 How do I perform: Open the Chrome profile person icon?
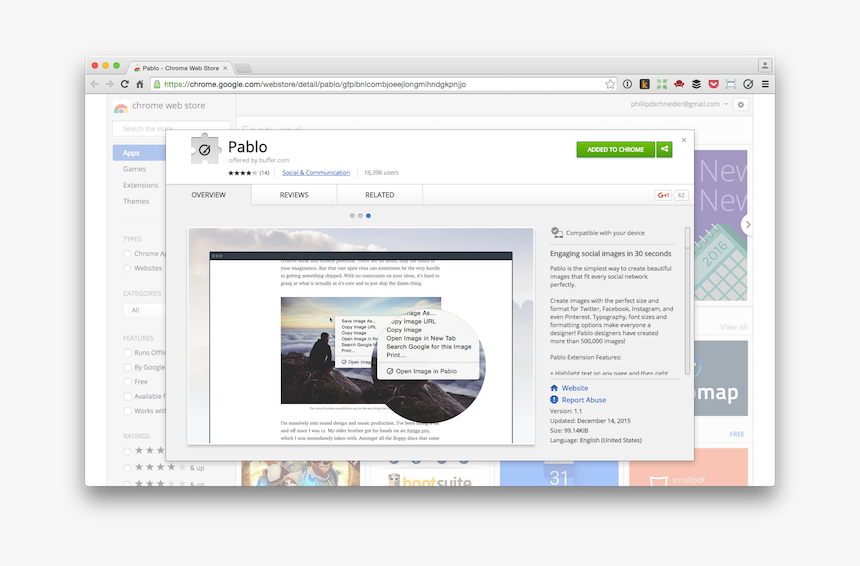point(765,65)
